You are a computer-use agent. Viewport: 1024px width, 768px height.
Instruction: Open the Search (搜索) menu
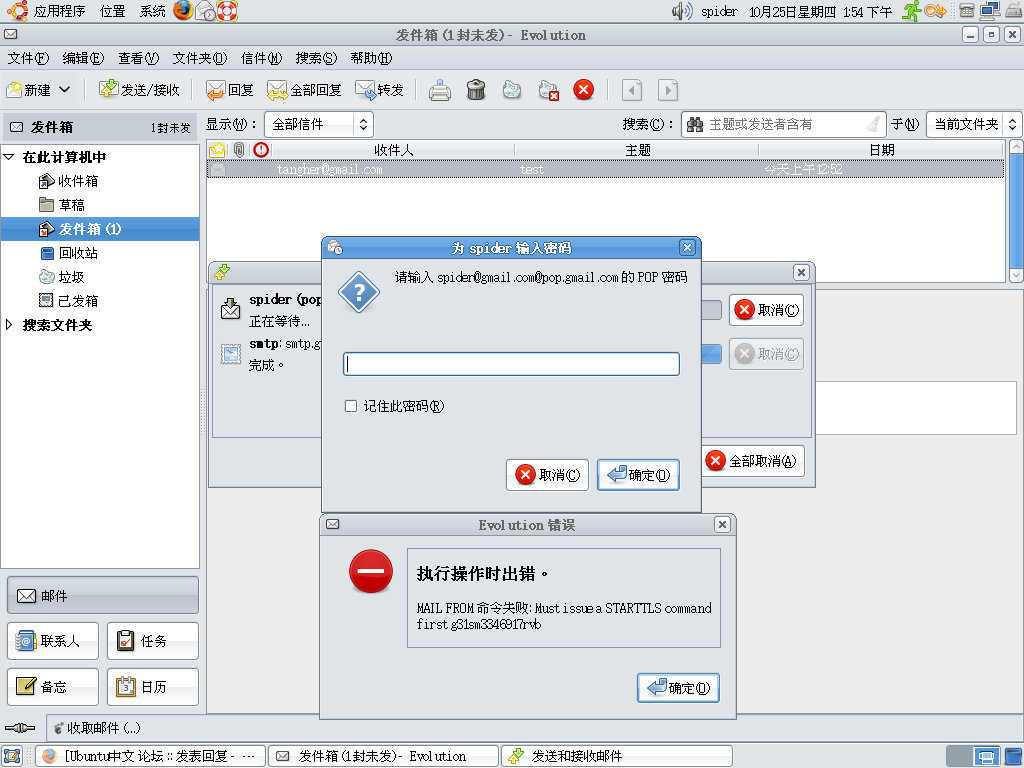(x=316, y=58)
